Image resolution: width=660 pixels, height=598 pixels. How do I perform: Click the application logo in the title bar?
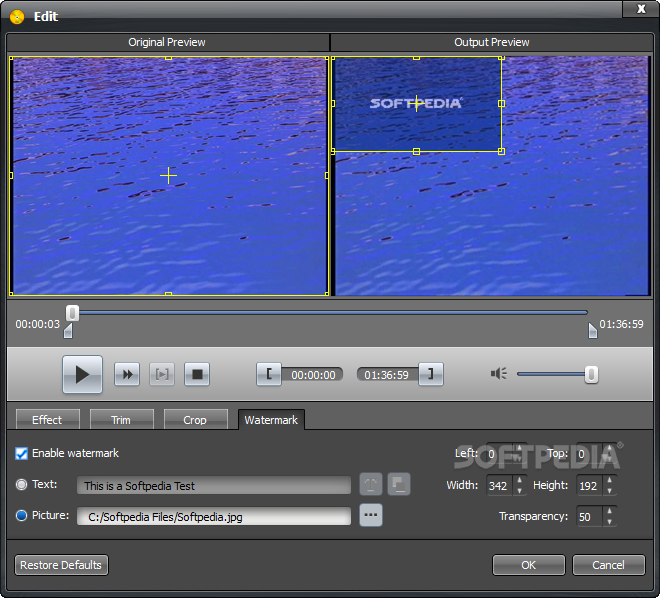(17, 16)
